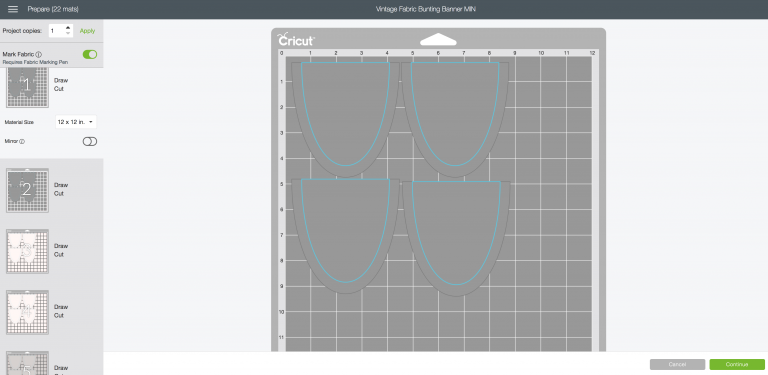Select mat 4 thumbnail
The width and height of the screenshot is (768, 375).
[27, 312]
